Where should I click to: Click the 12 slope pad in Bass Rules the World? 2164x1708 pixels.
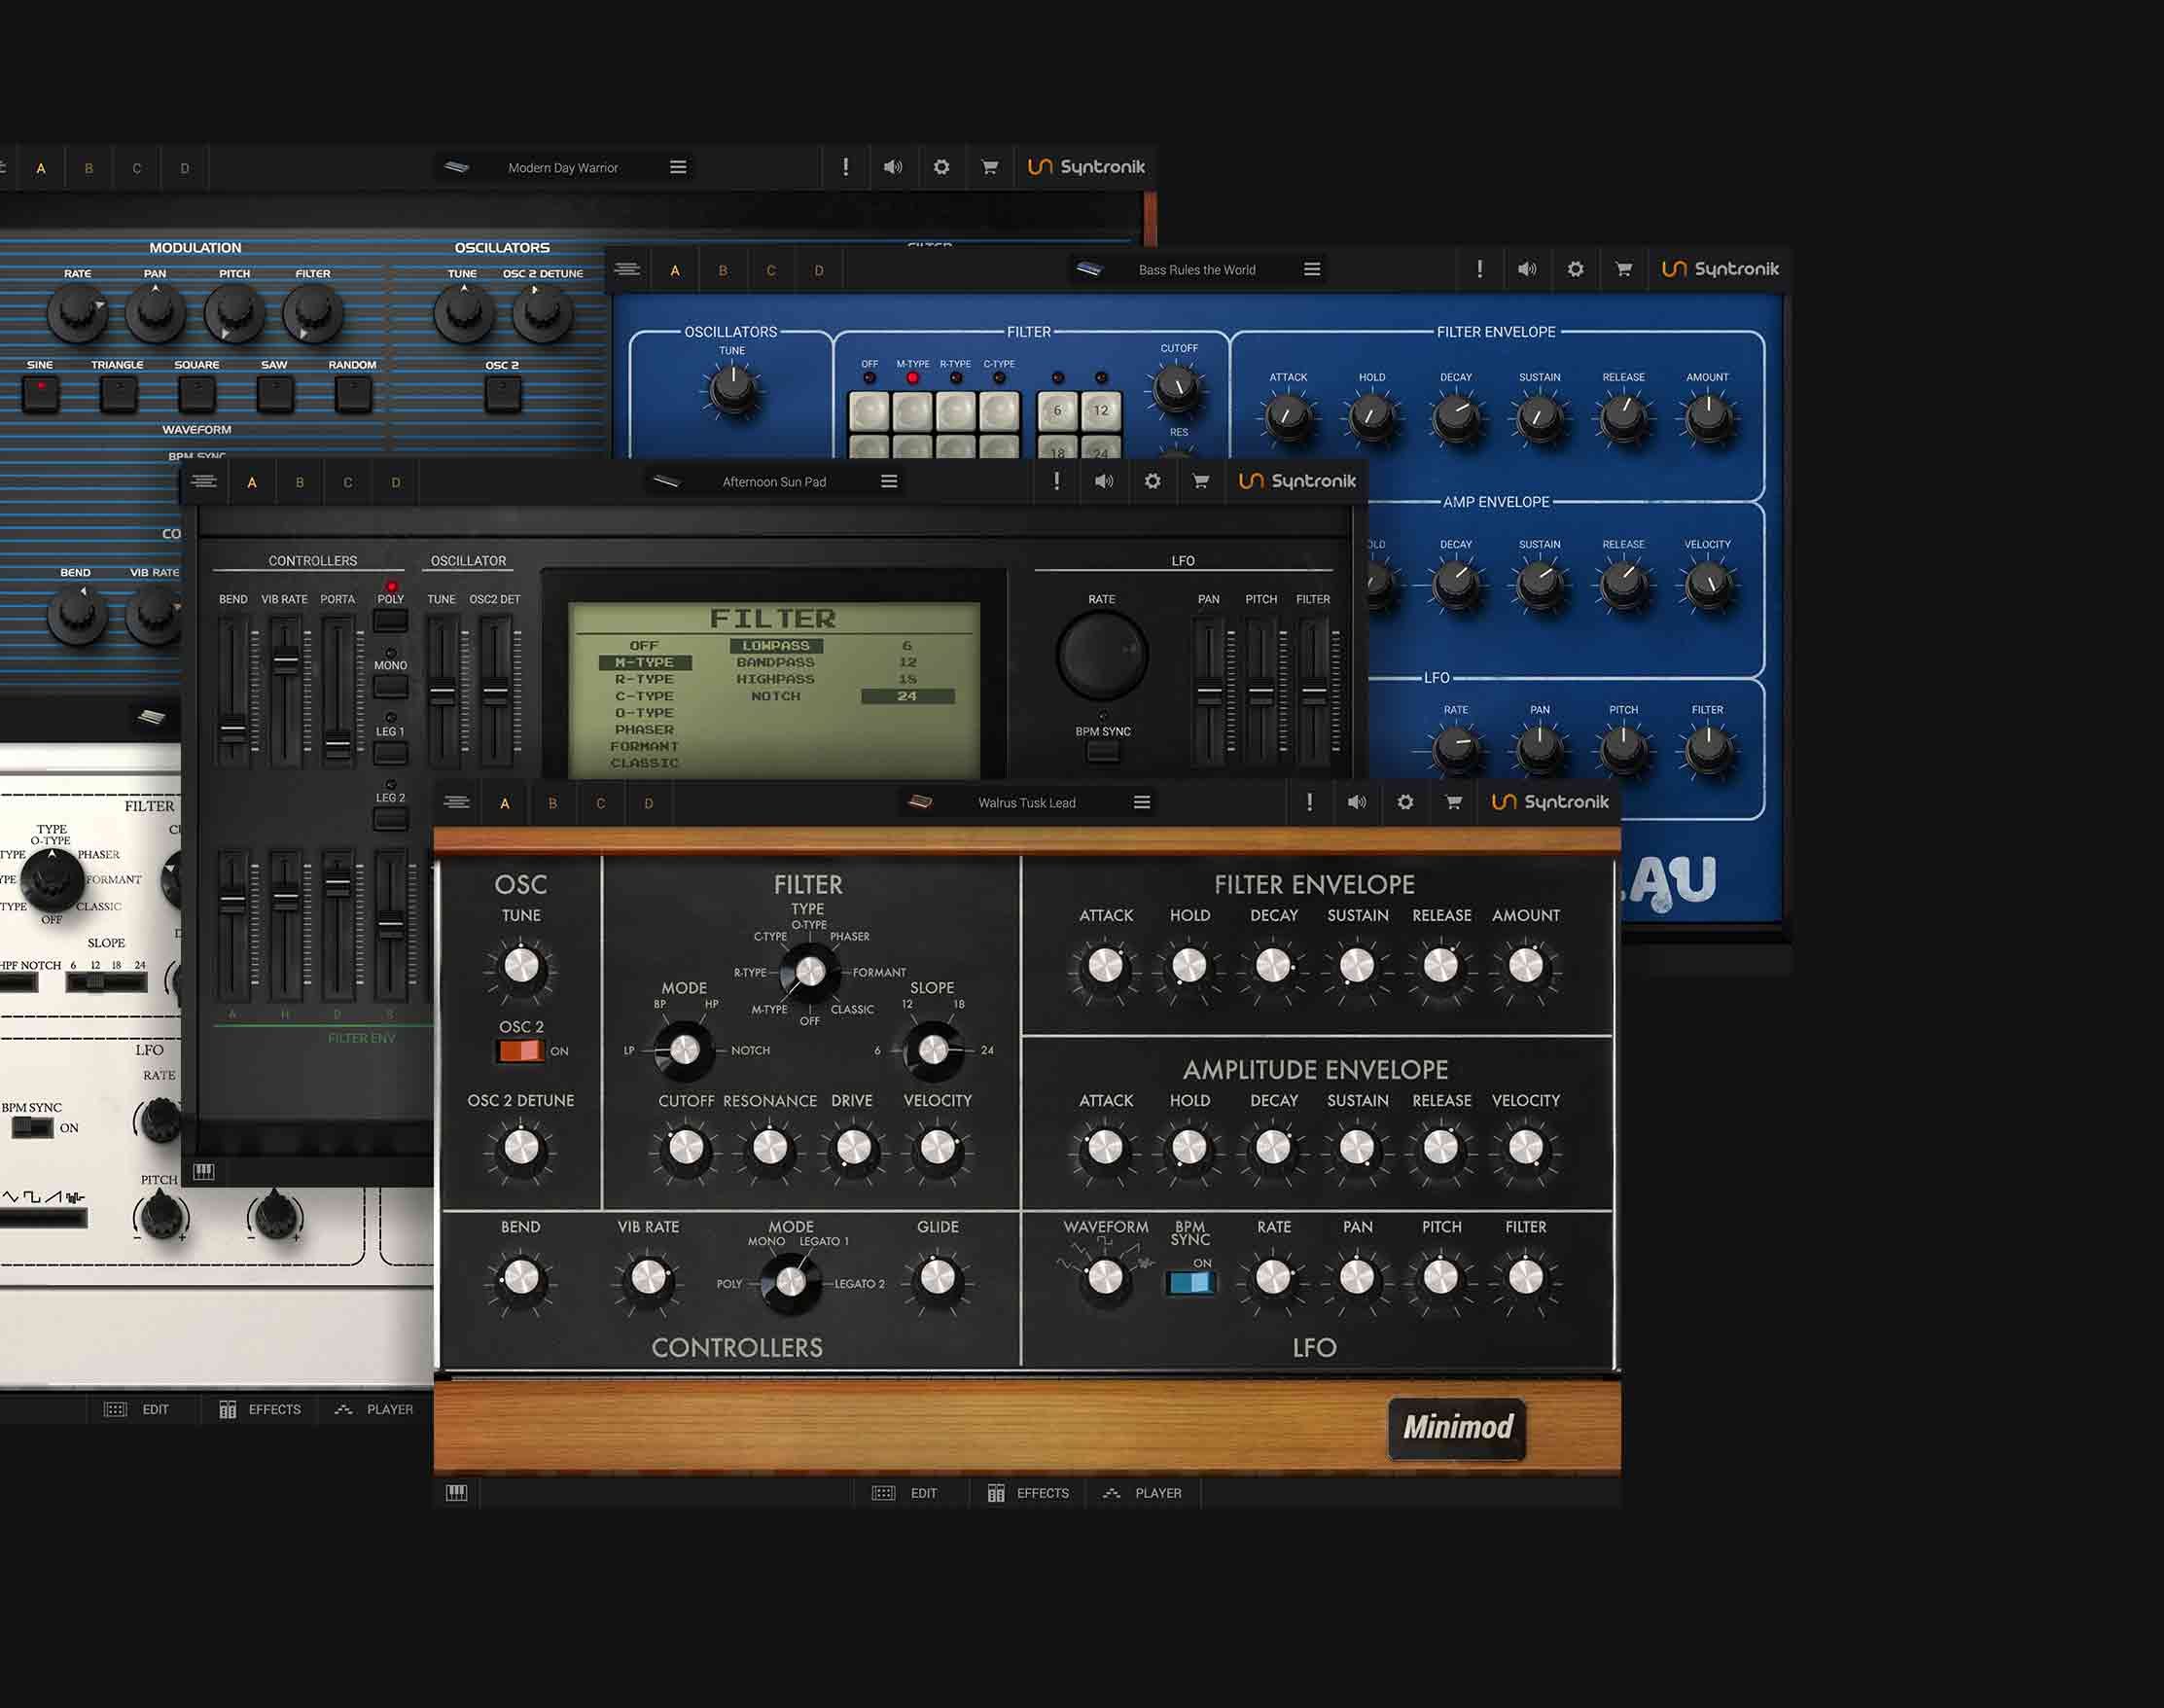1101,410
